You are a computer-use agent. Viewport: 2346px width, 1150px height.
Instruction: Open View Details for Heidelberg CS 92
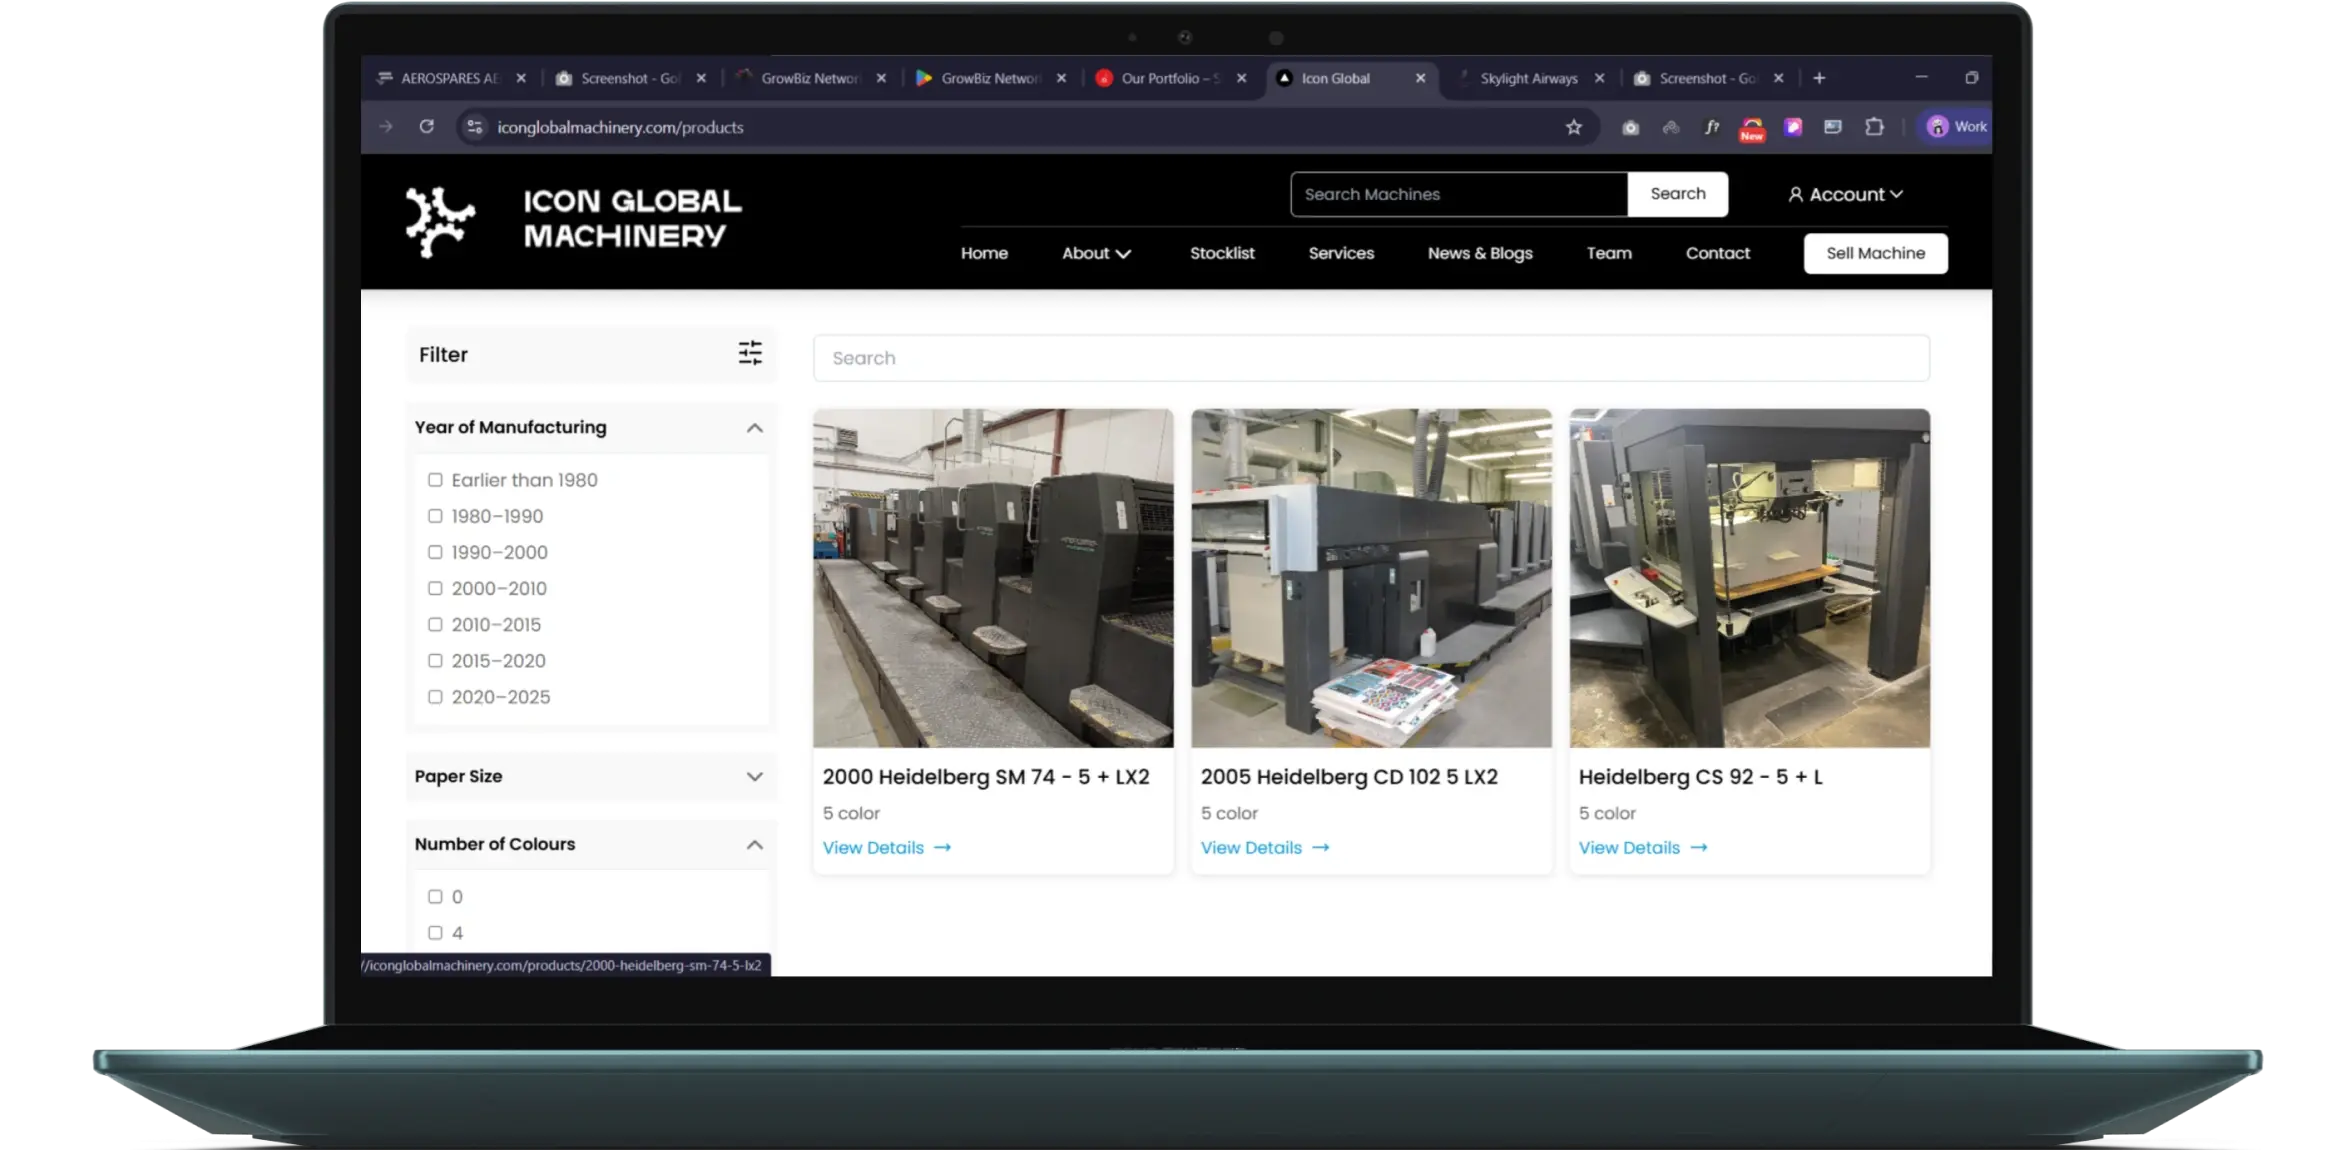(x=1642, y=848)
